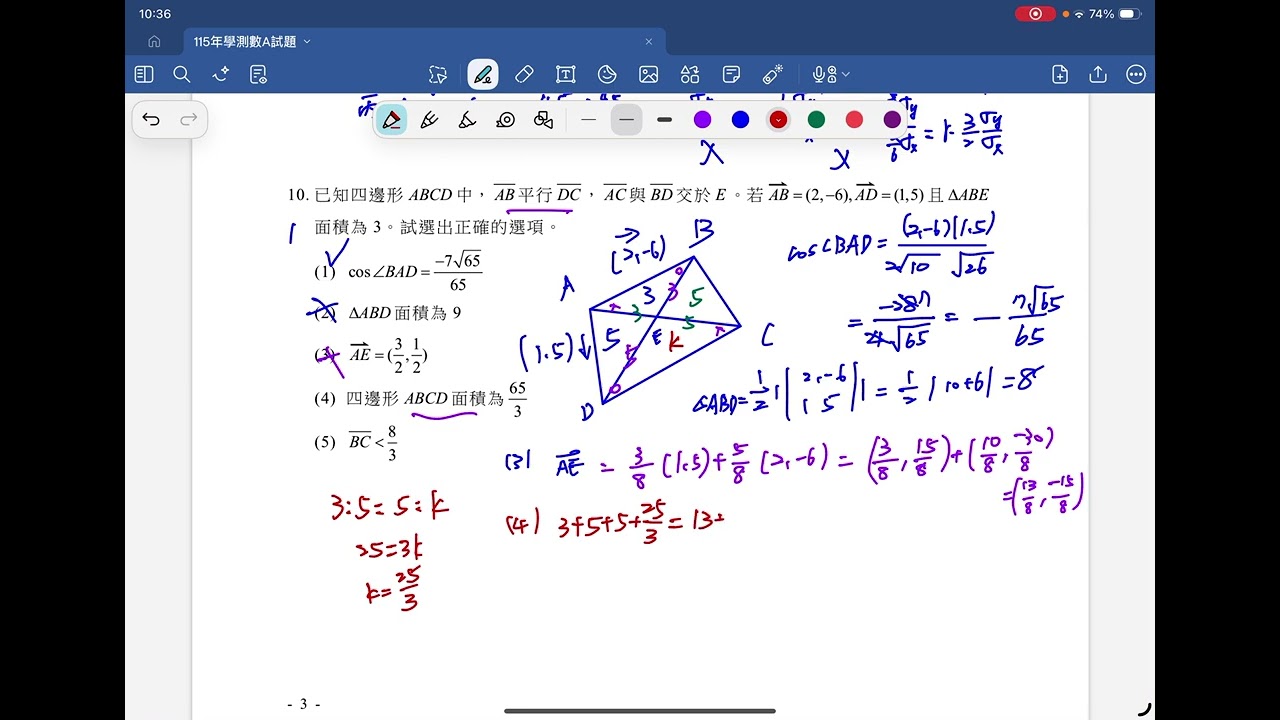Undo the last stroke
Screen dimensions: 1280x720
pyautogui.click(x=151, y=120)
